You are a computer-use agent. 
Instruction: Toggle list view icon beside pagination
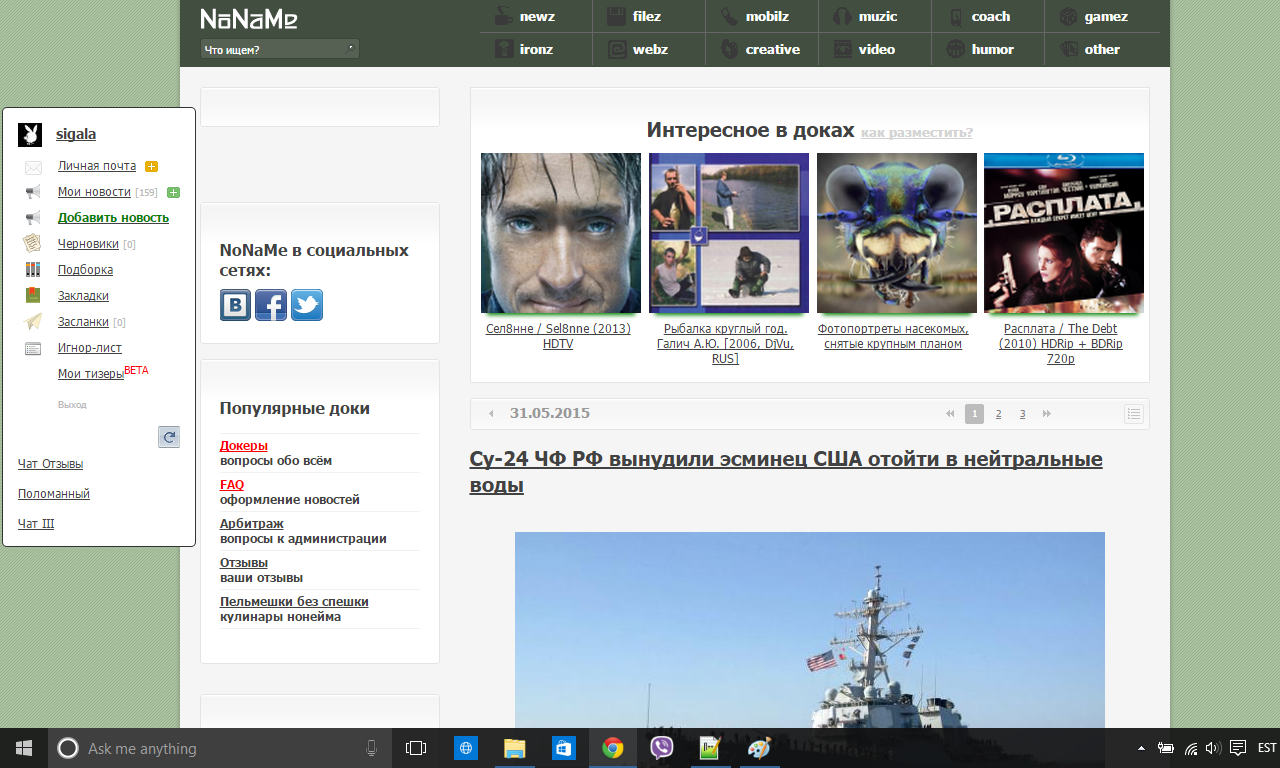[1133, 414]
